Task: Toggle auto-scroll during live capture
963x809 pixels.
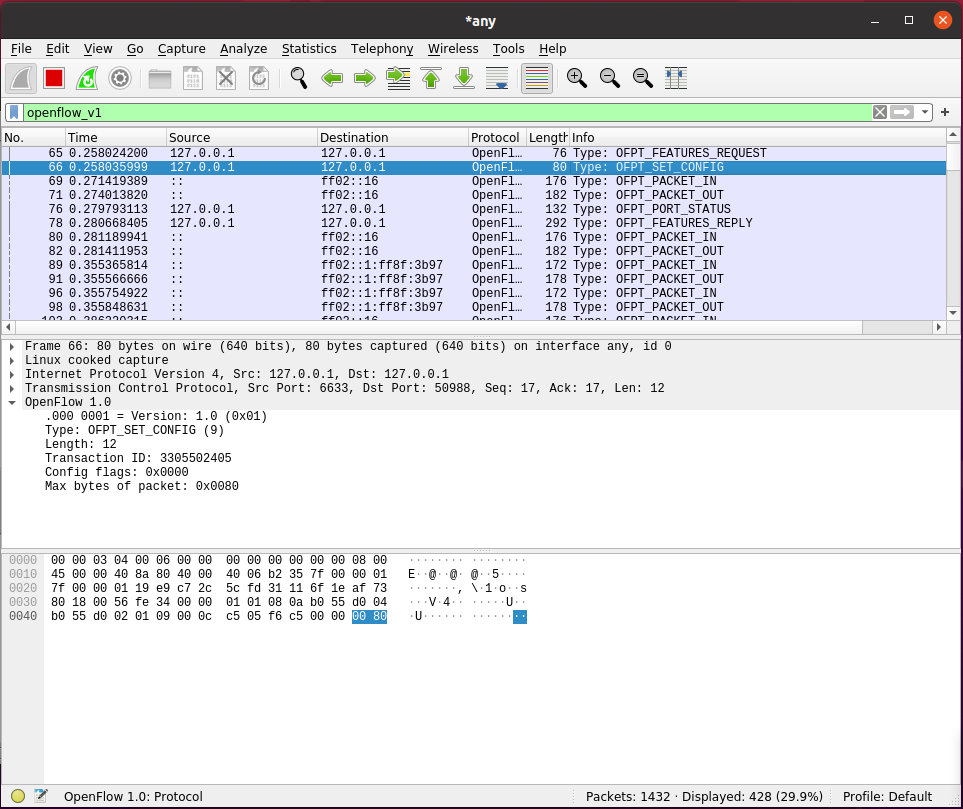Action: click(x=497, y=79)
